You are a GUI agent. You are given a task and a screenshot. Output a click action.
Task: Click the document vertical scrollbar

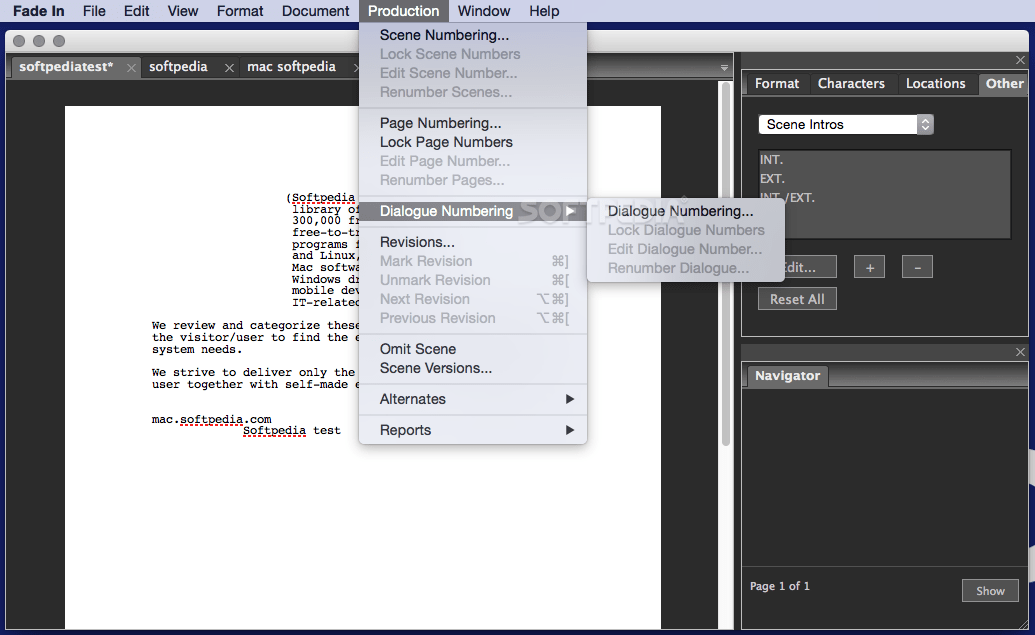[725, 264]
